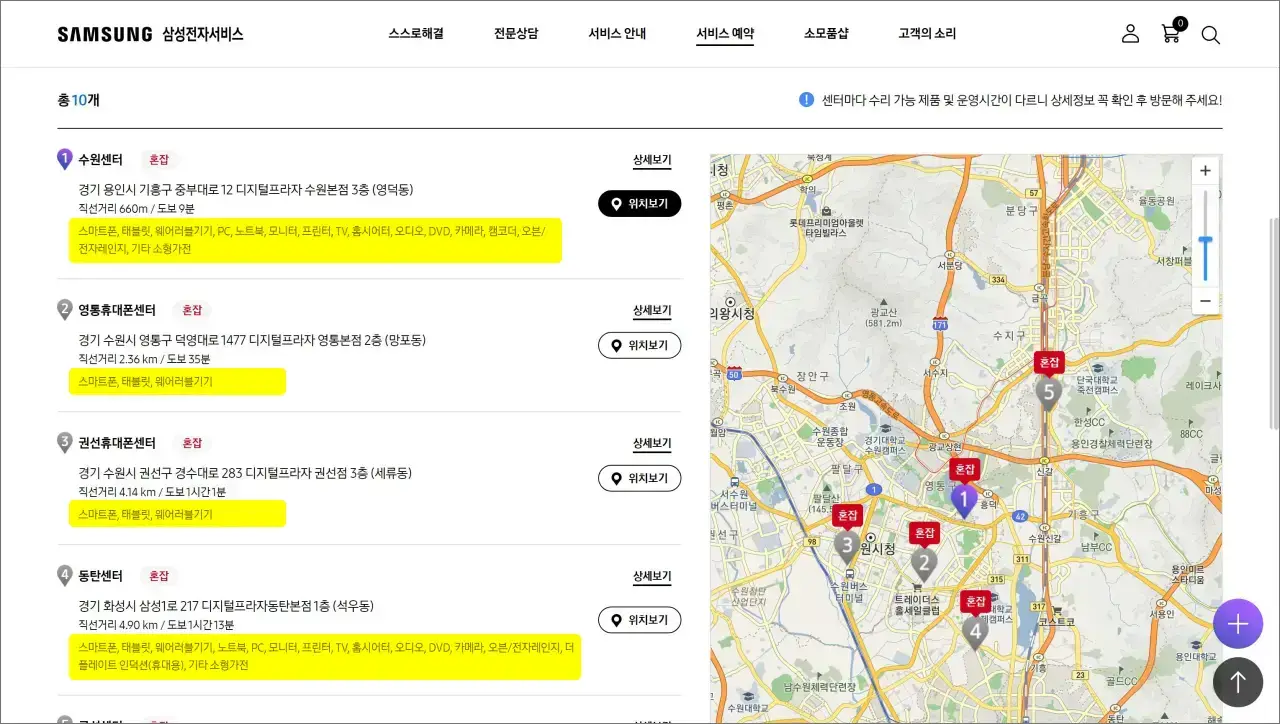Click 혼잡 label above map marker 3

[x=847, y=516]
